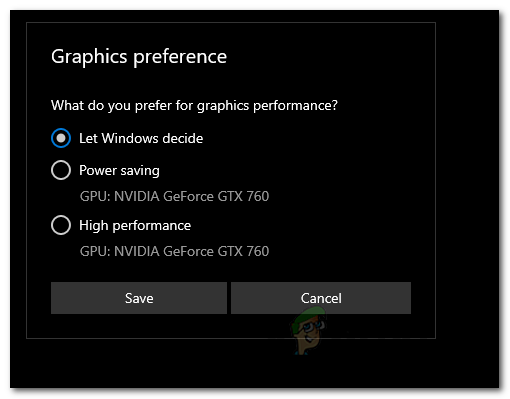The height and width of the screenshot is (399, 510).
Task: Click GPU name under High performance
Action: click(x=174, y=251)
